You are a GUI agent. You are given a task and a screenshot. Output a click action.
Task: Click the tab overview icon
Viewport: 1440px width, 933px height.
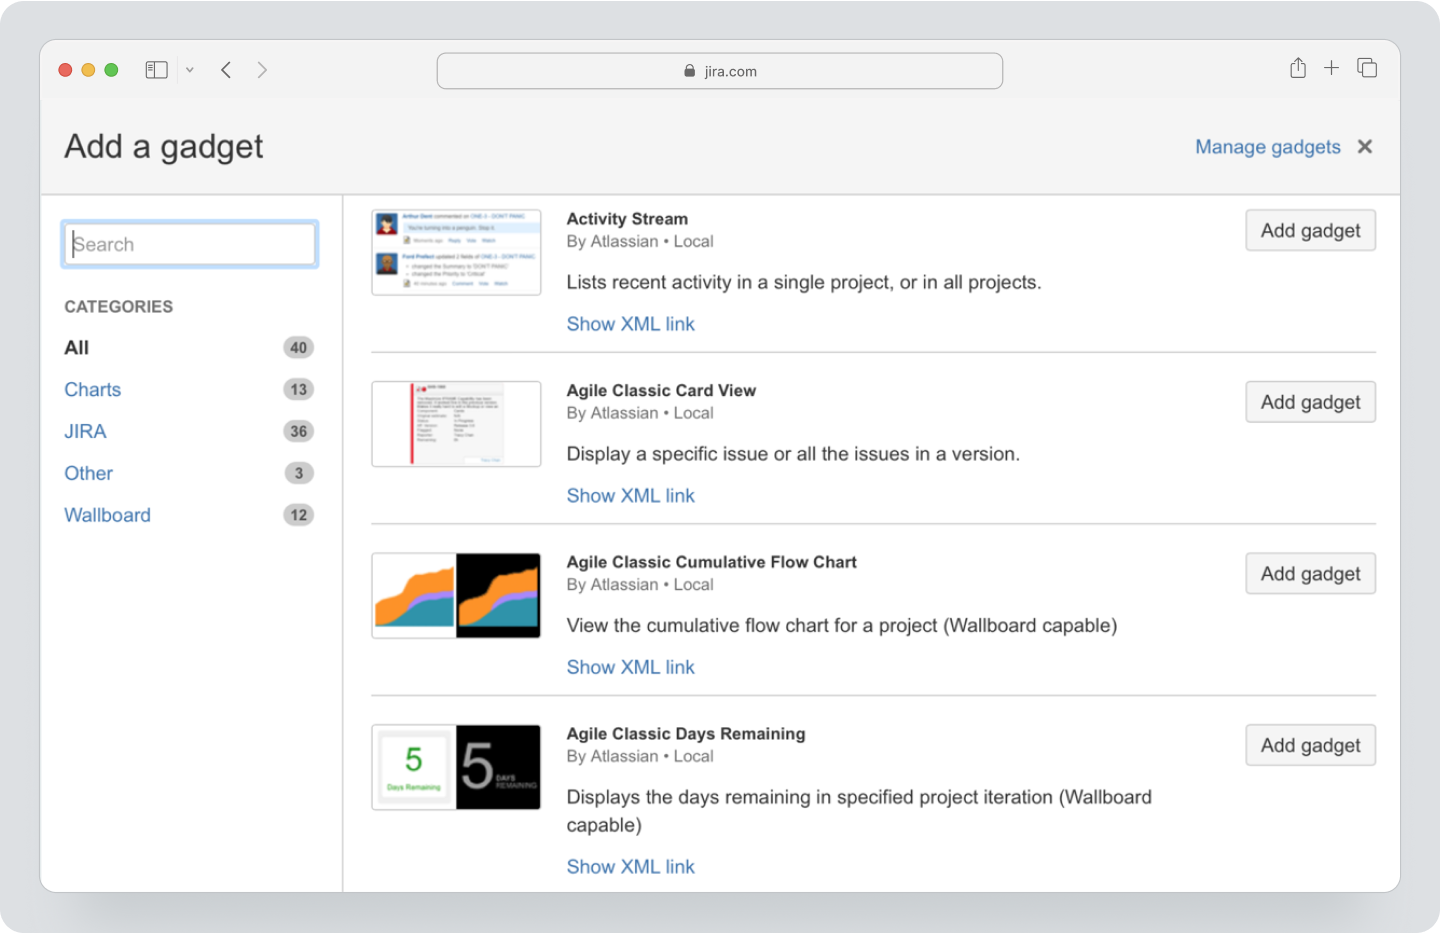(x=1365, y=68)
